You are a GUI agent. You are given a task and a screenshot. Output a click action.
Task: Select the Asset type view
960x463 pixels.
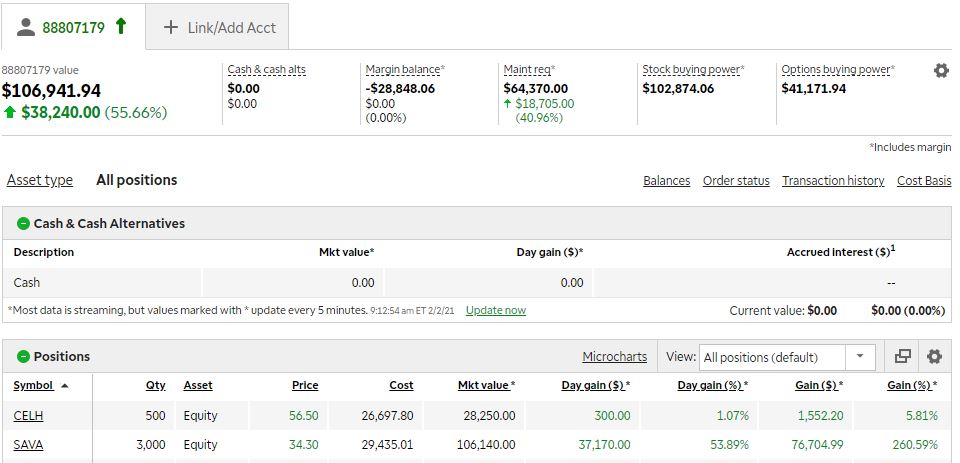pyautogui.click(x=40, y=181)
